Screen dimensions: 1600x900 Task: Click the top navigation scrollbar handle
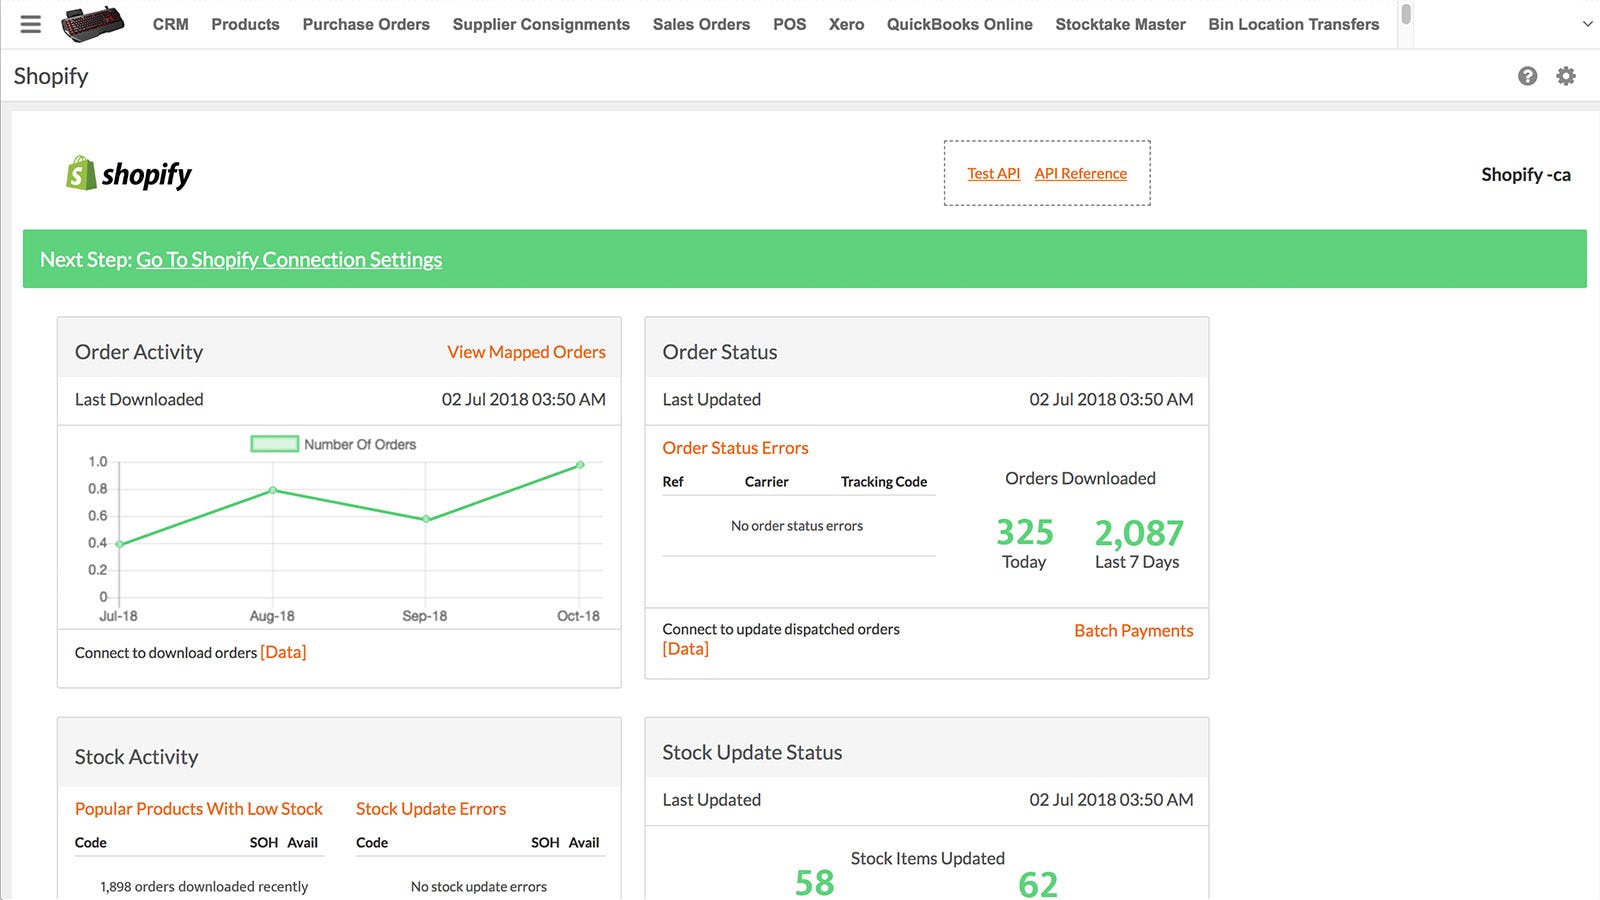click(x=1406, y=14)
